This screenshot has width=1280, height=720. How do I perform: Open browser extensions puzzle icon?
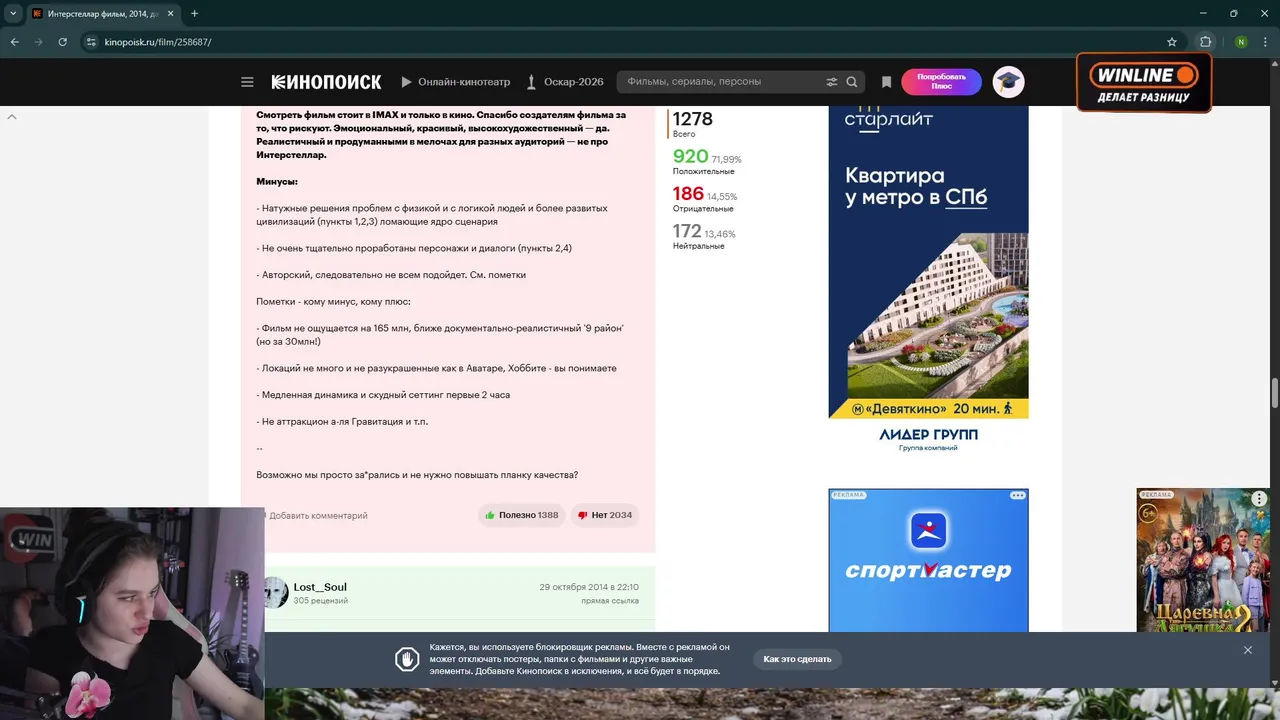pyautogui.click(x=1205, y=42)
